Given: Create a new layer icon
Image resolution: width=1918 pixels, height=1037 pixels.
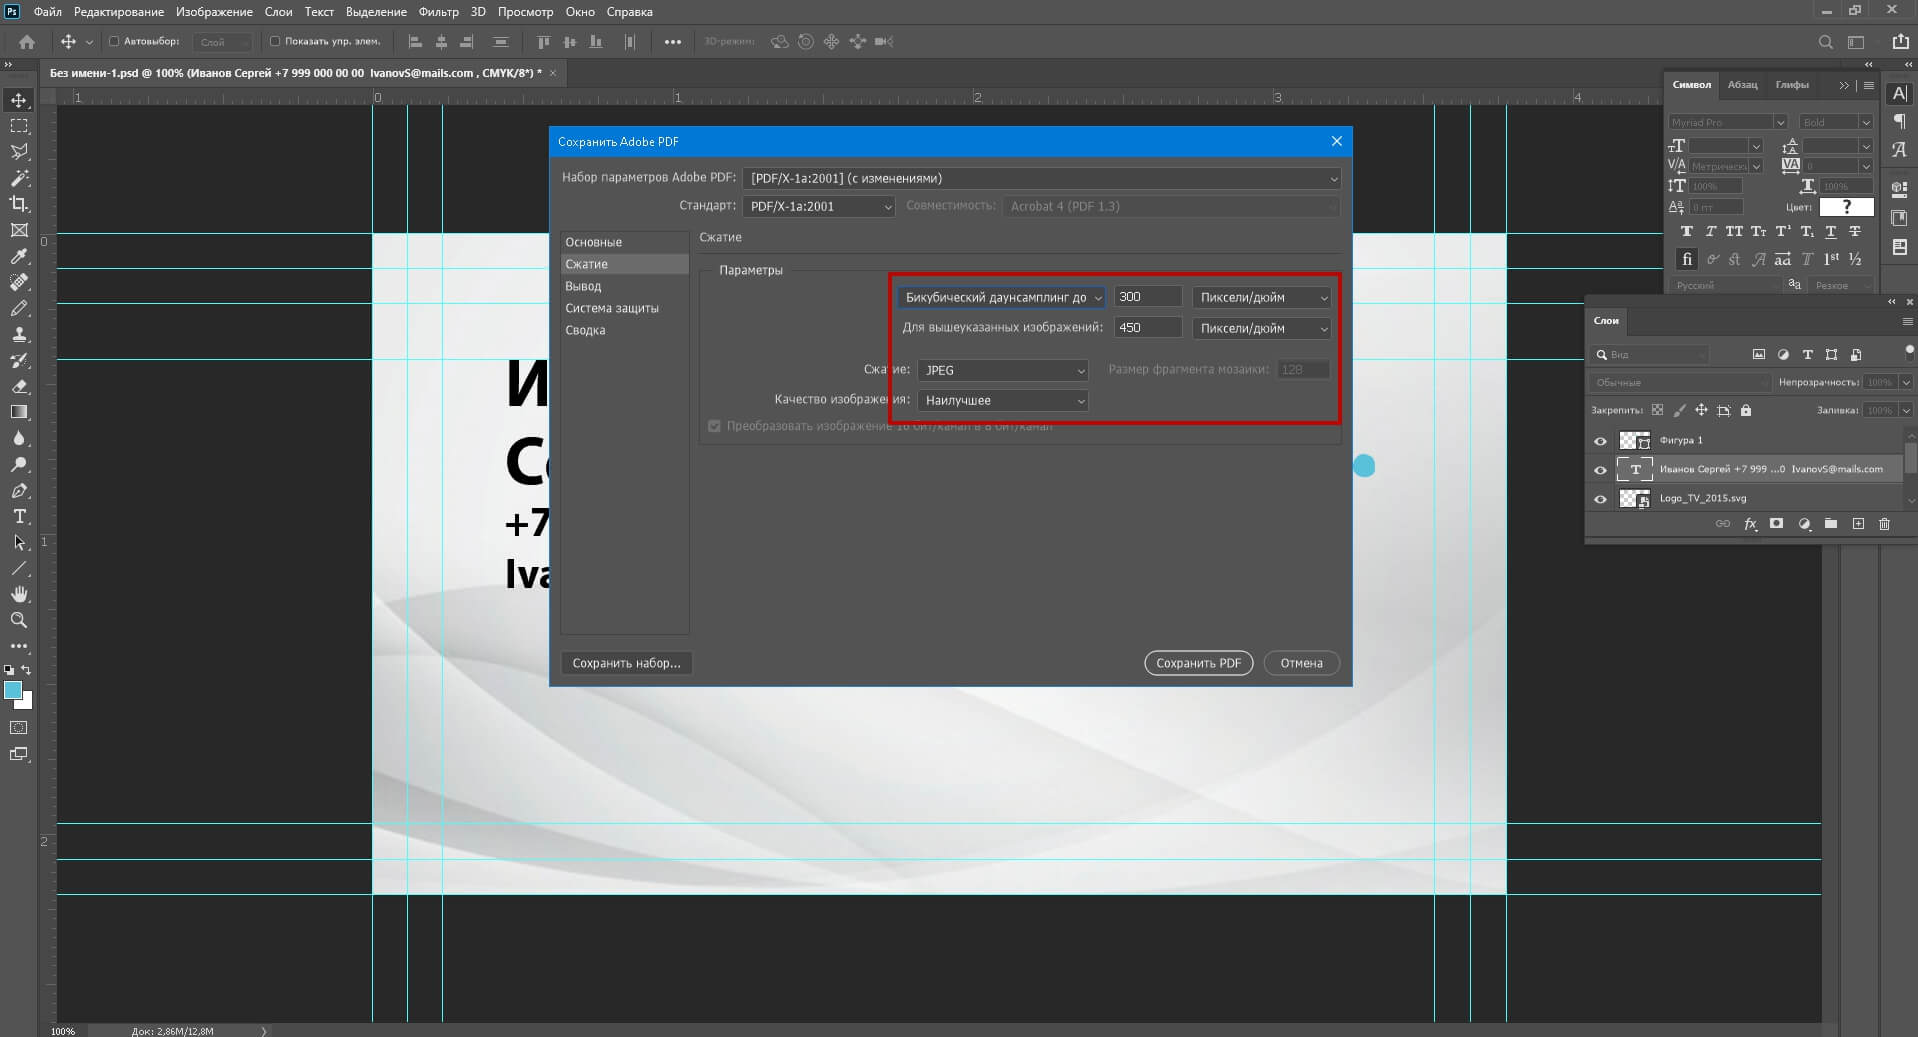Looking at the screenshot, I should click(1858, 524).
